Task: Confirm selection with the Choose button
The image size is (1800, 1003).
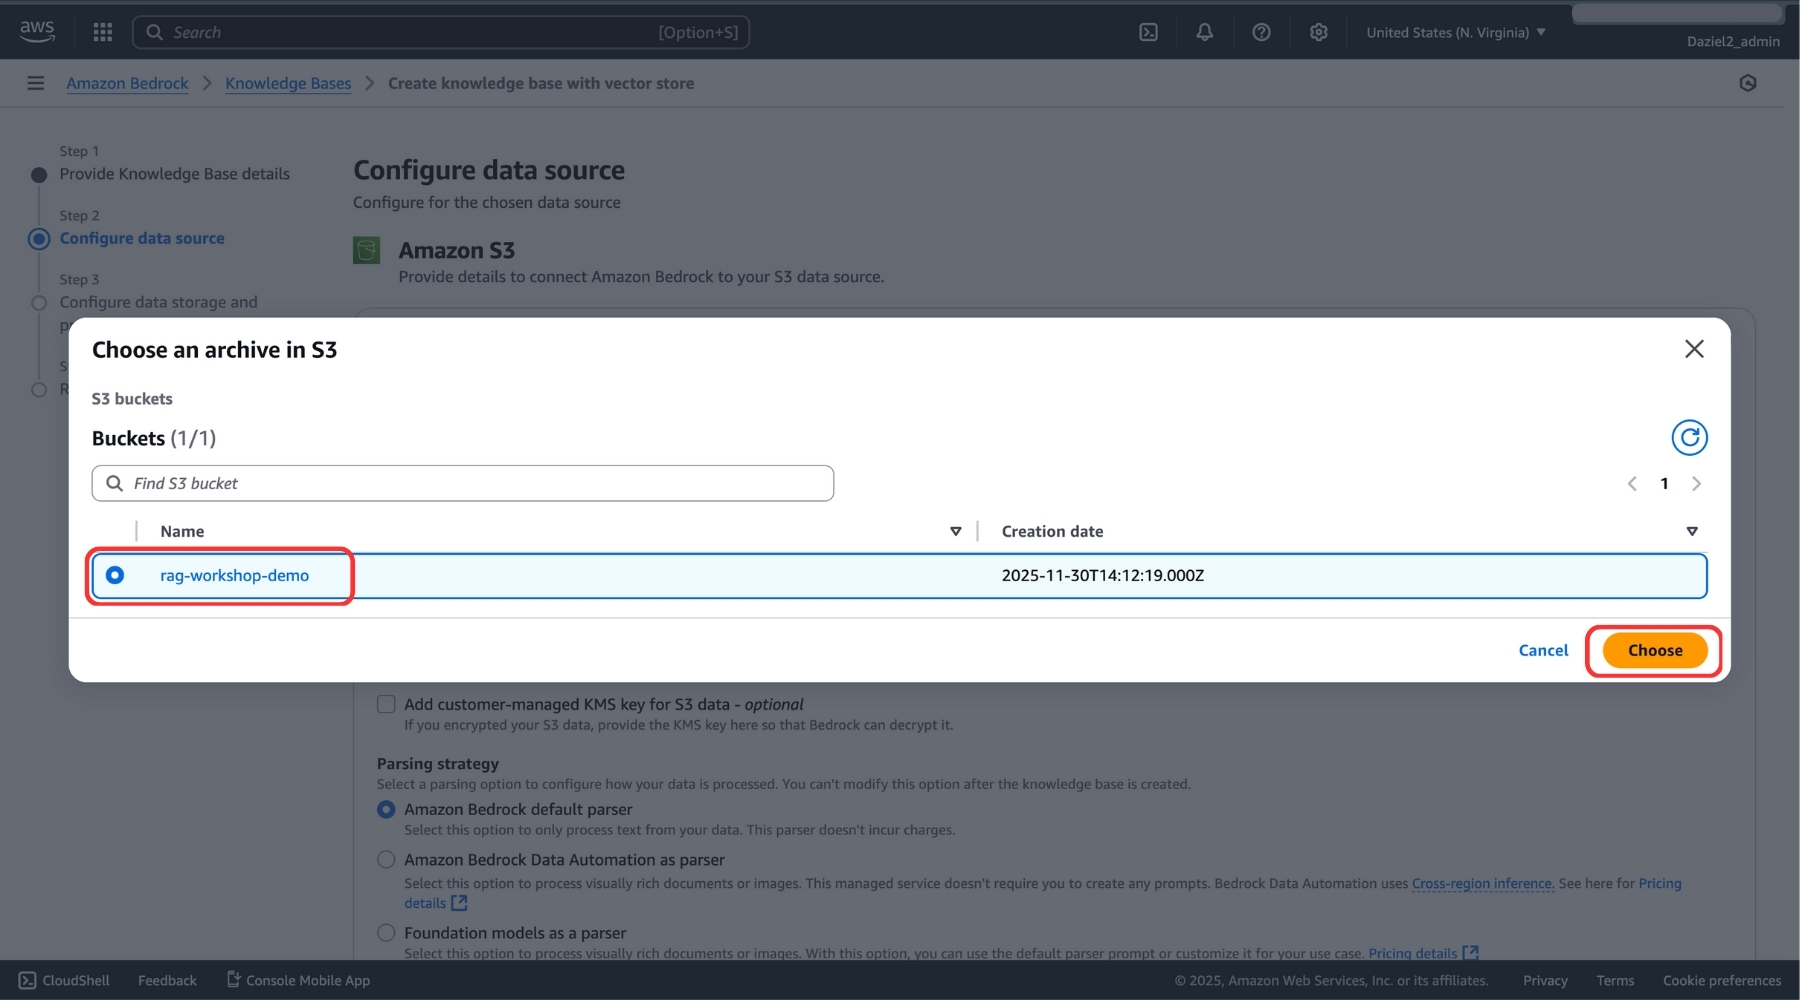Action: 1653,650
